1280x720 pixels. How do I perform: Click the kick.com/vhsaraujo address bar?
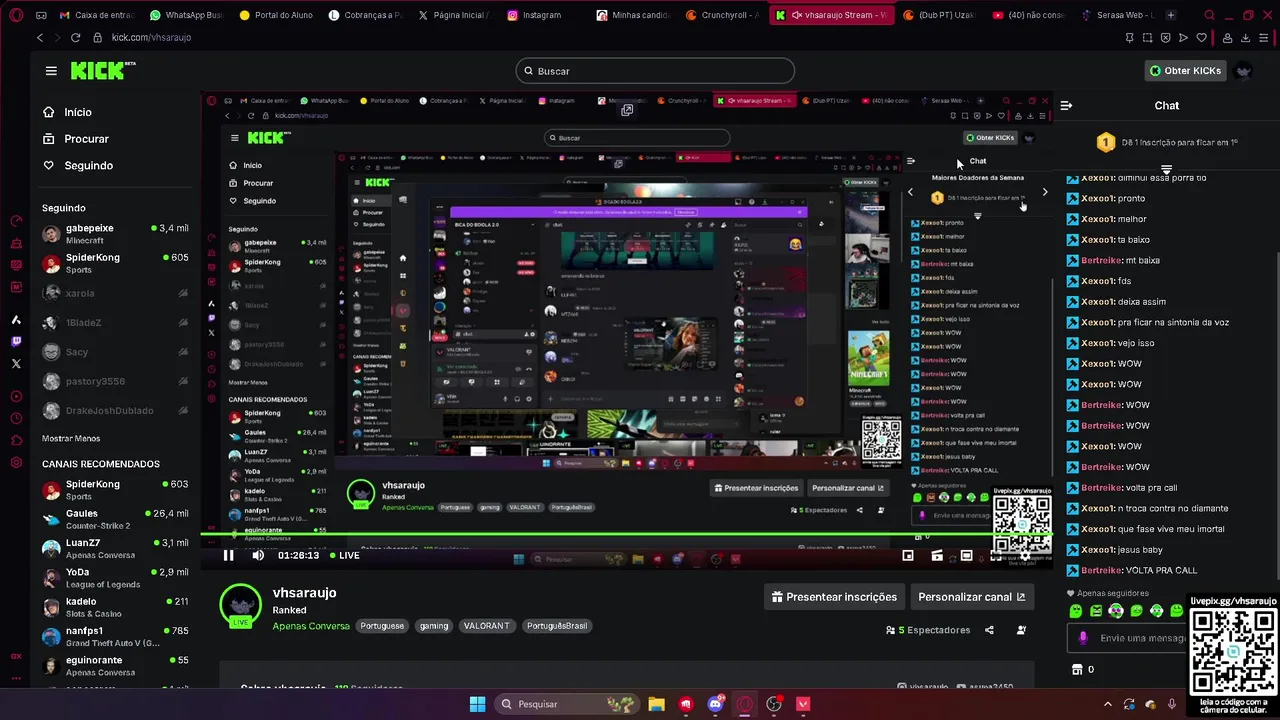(151, 37)
